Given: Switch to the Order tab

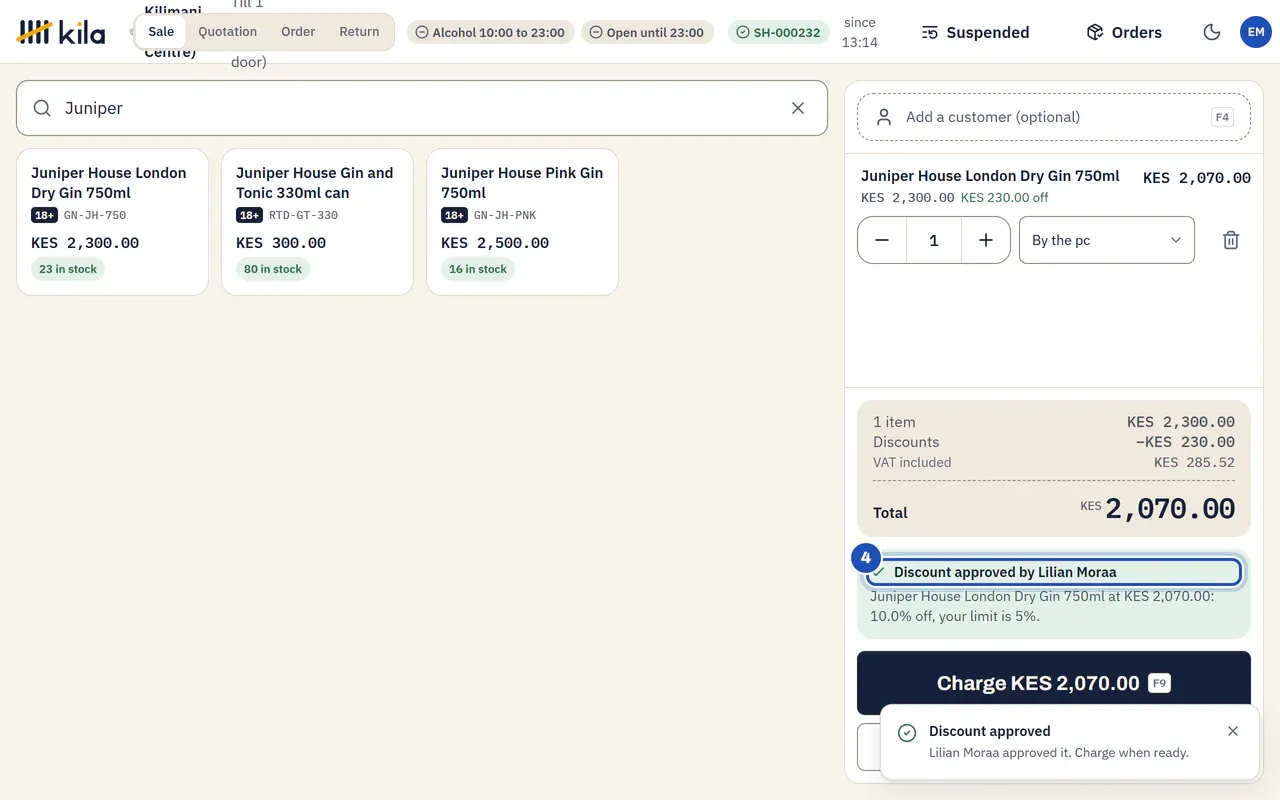Looking at the screenshot, I should pyautogui.click(x=298, y=32).
